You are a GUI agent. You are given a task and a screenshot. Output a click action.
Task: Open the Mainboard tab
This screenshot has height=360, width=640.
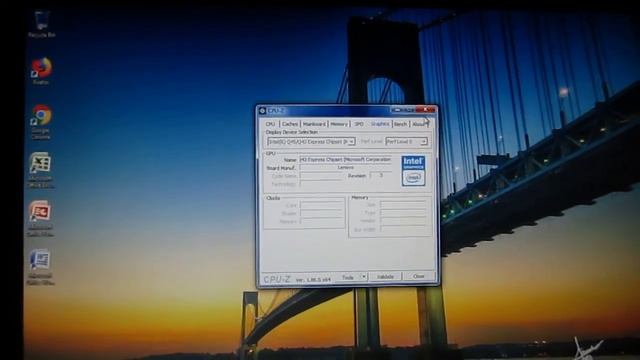(314, 124)
